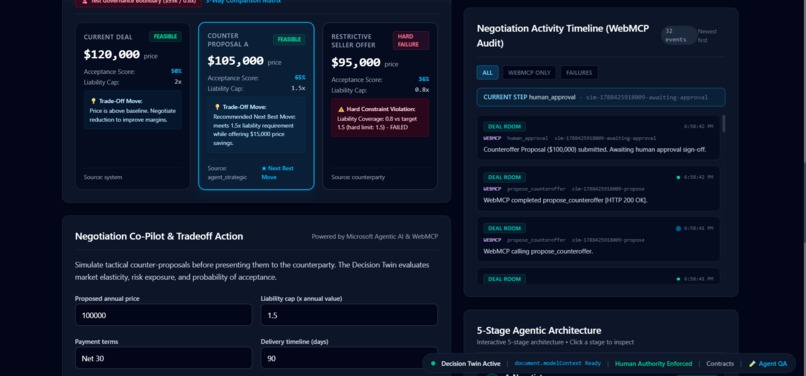The image size is (806, 376).
Task: Click the 'Source: agent_strategic' text
Action: [227, 173]
